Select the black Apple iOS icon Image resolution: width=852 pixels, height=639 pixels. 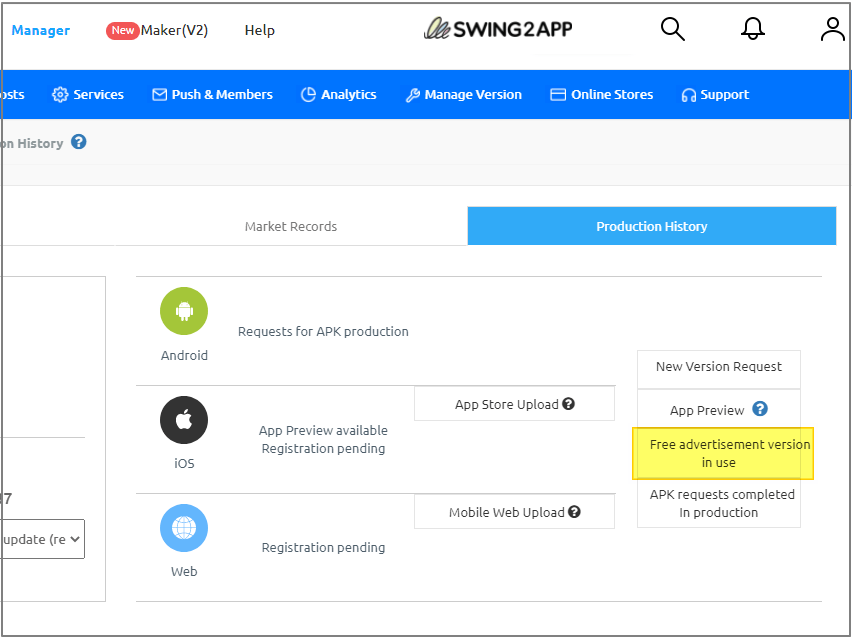(184, 419)
